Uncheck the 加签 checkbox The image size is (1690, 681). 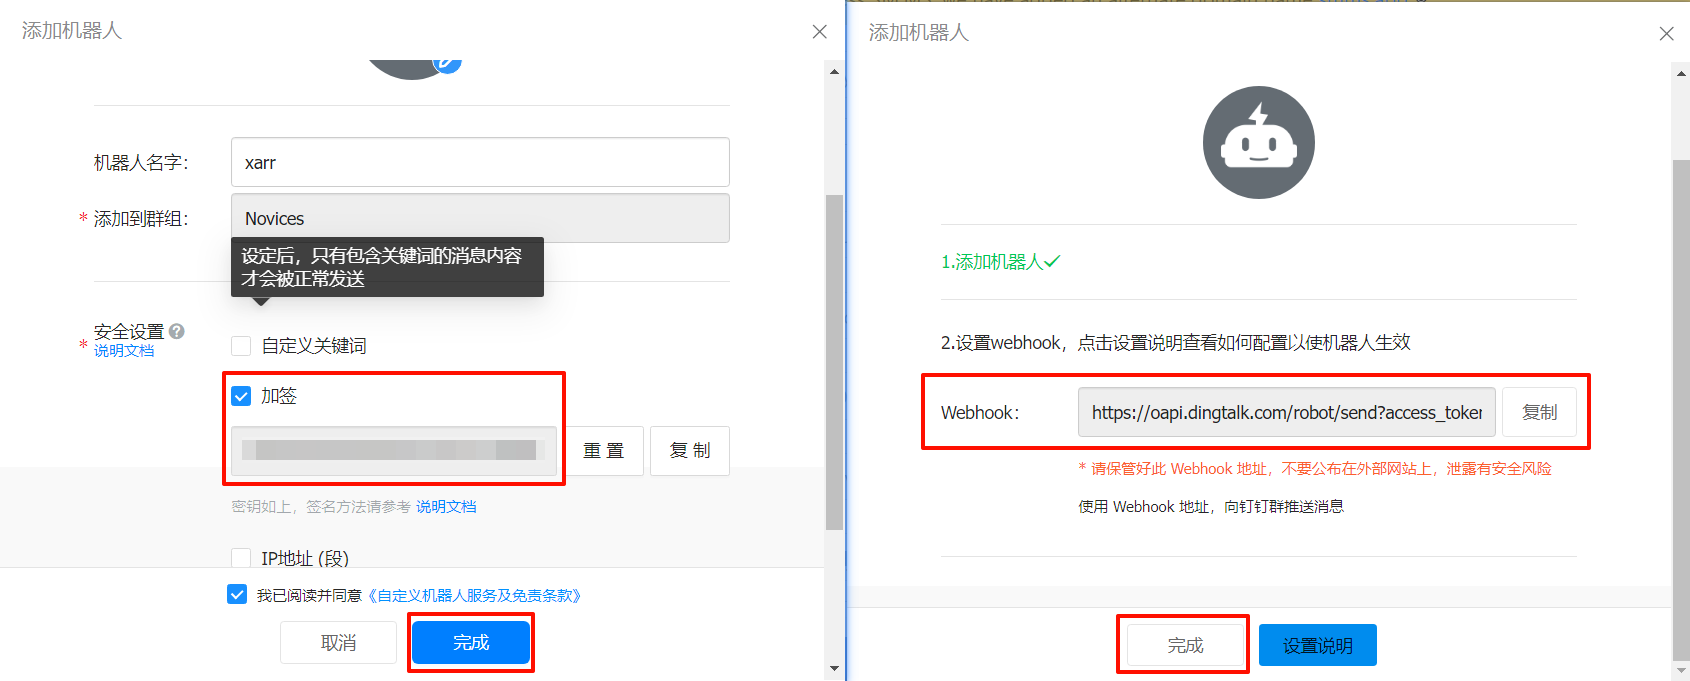241,396
